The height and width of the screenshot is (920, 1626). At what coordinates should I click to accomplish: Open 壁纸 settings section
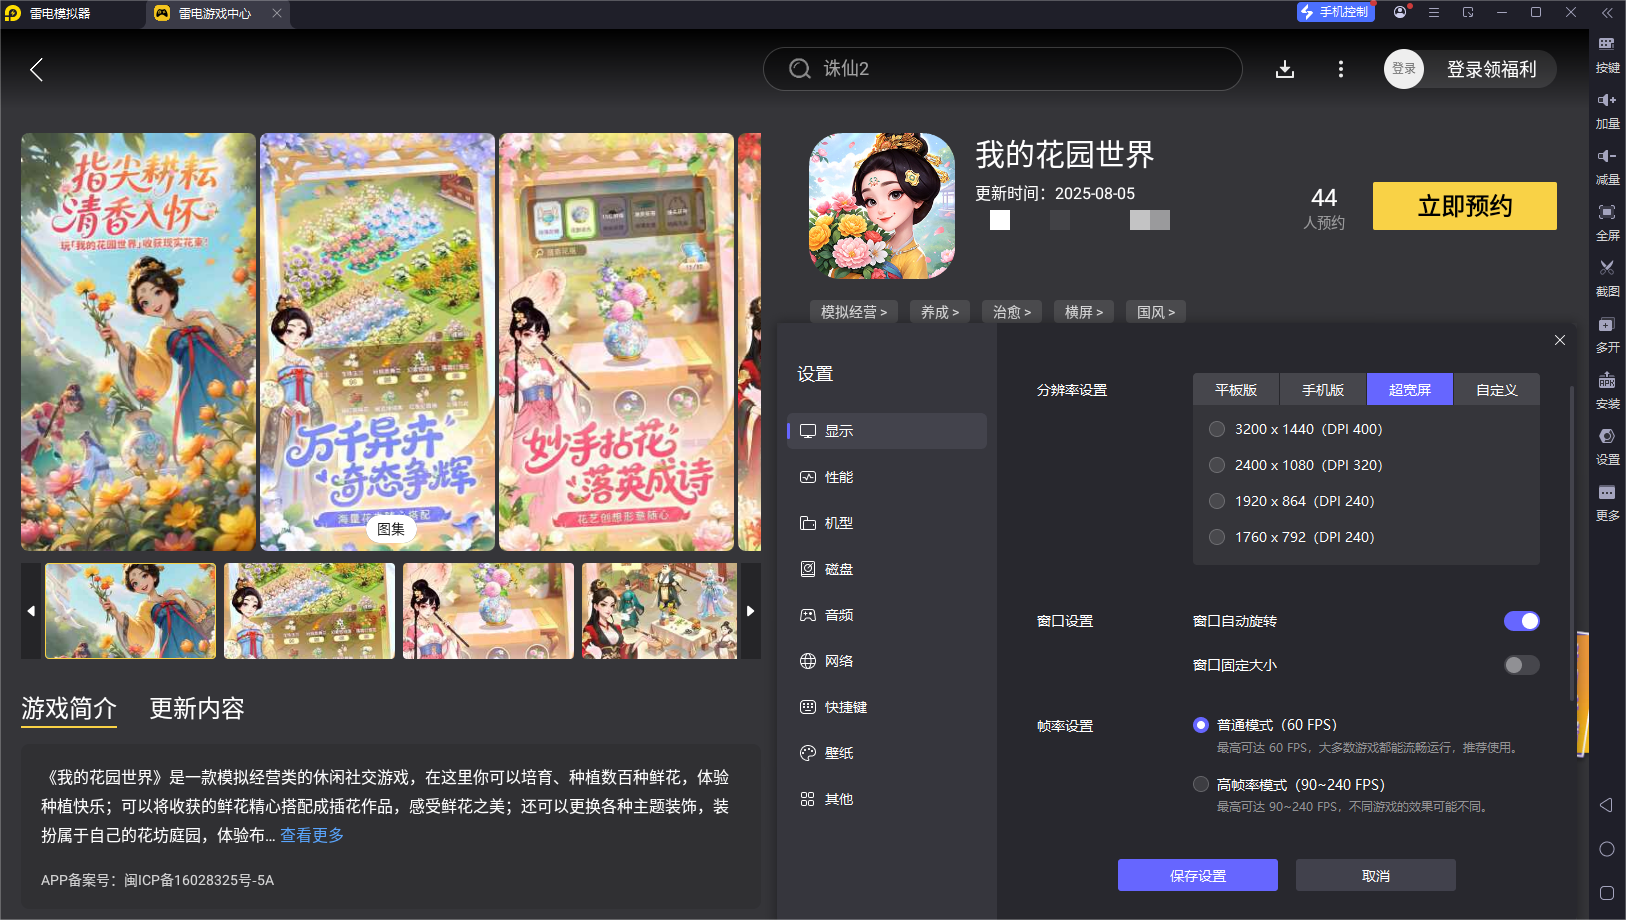[x=887, y=753]
